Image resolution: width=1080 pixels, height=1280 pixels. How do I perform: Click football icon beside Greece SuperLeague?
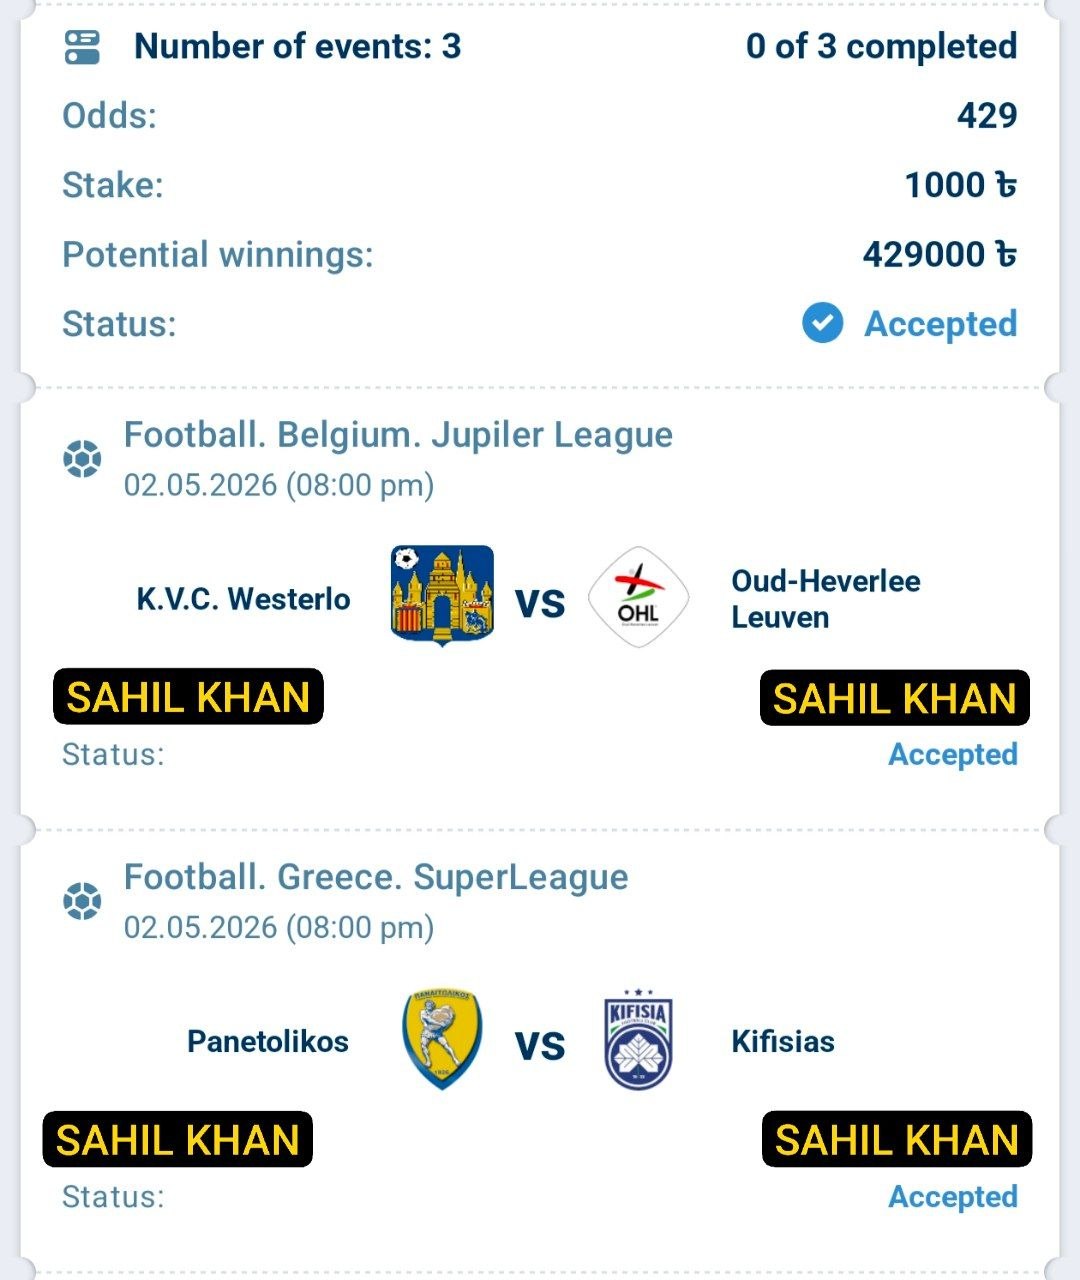tap(82, 901)
